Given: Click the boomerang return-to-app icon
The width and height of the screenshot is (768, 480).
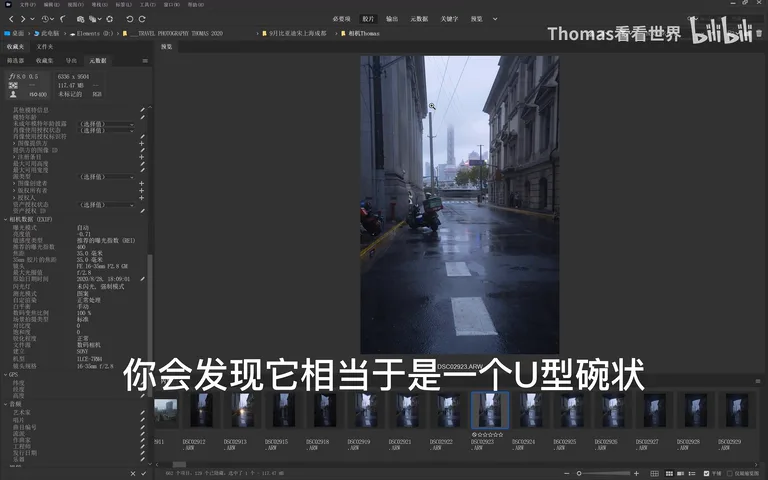Looking at the screenshot, I should [63, 19].
